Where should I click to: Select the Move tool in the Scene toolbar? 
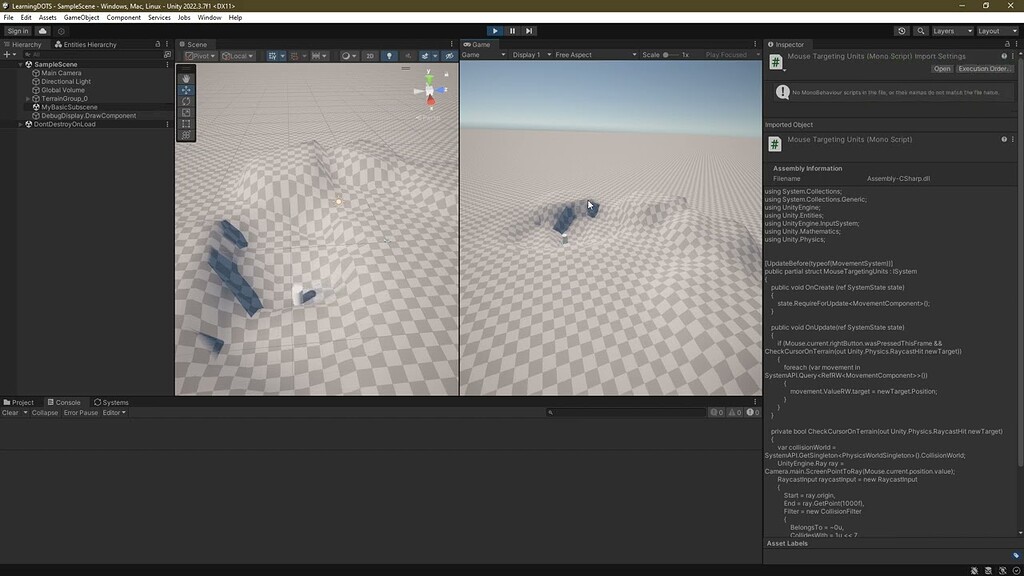[186, 90]
